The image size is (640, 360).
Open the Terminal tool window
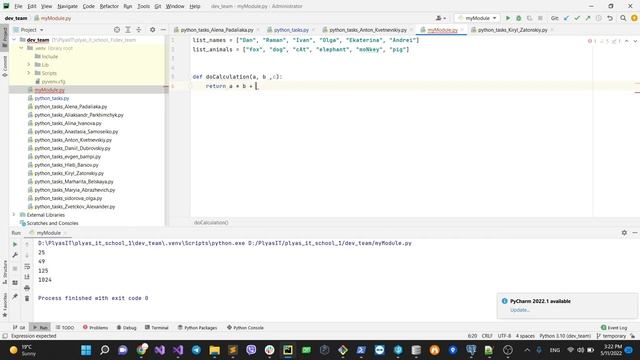[157, 327]
